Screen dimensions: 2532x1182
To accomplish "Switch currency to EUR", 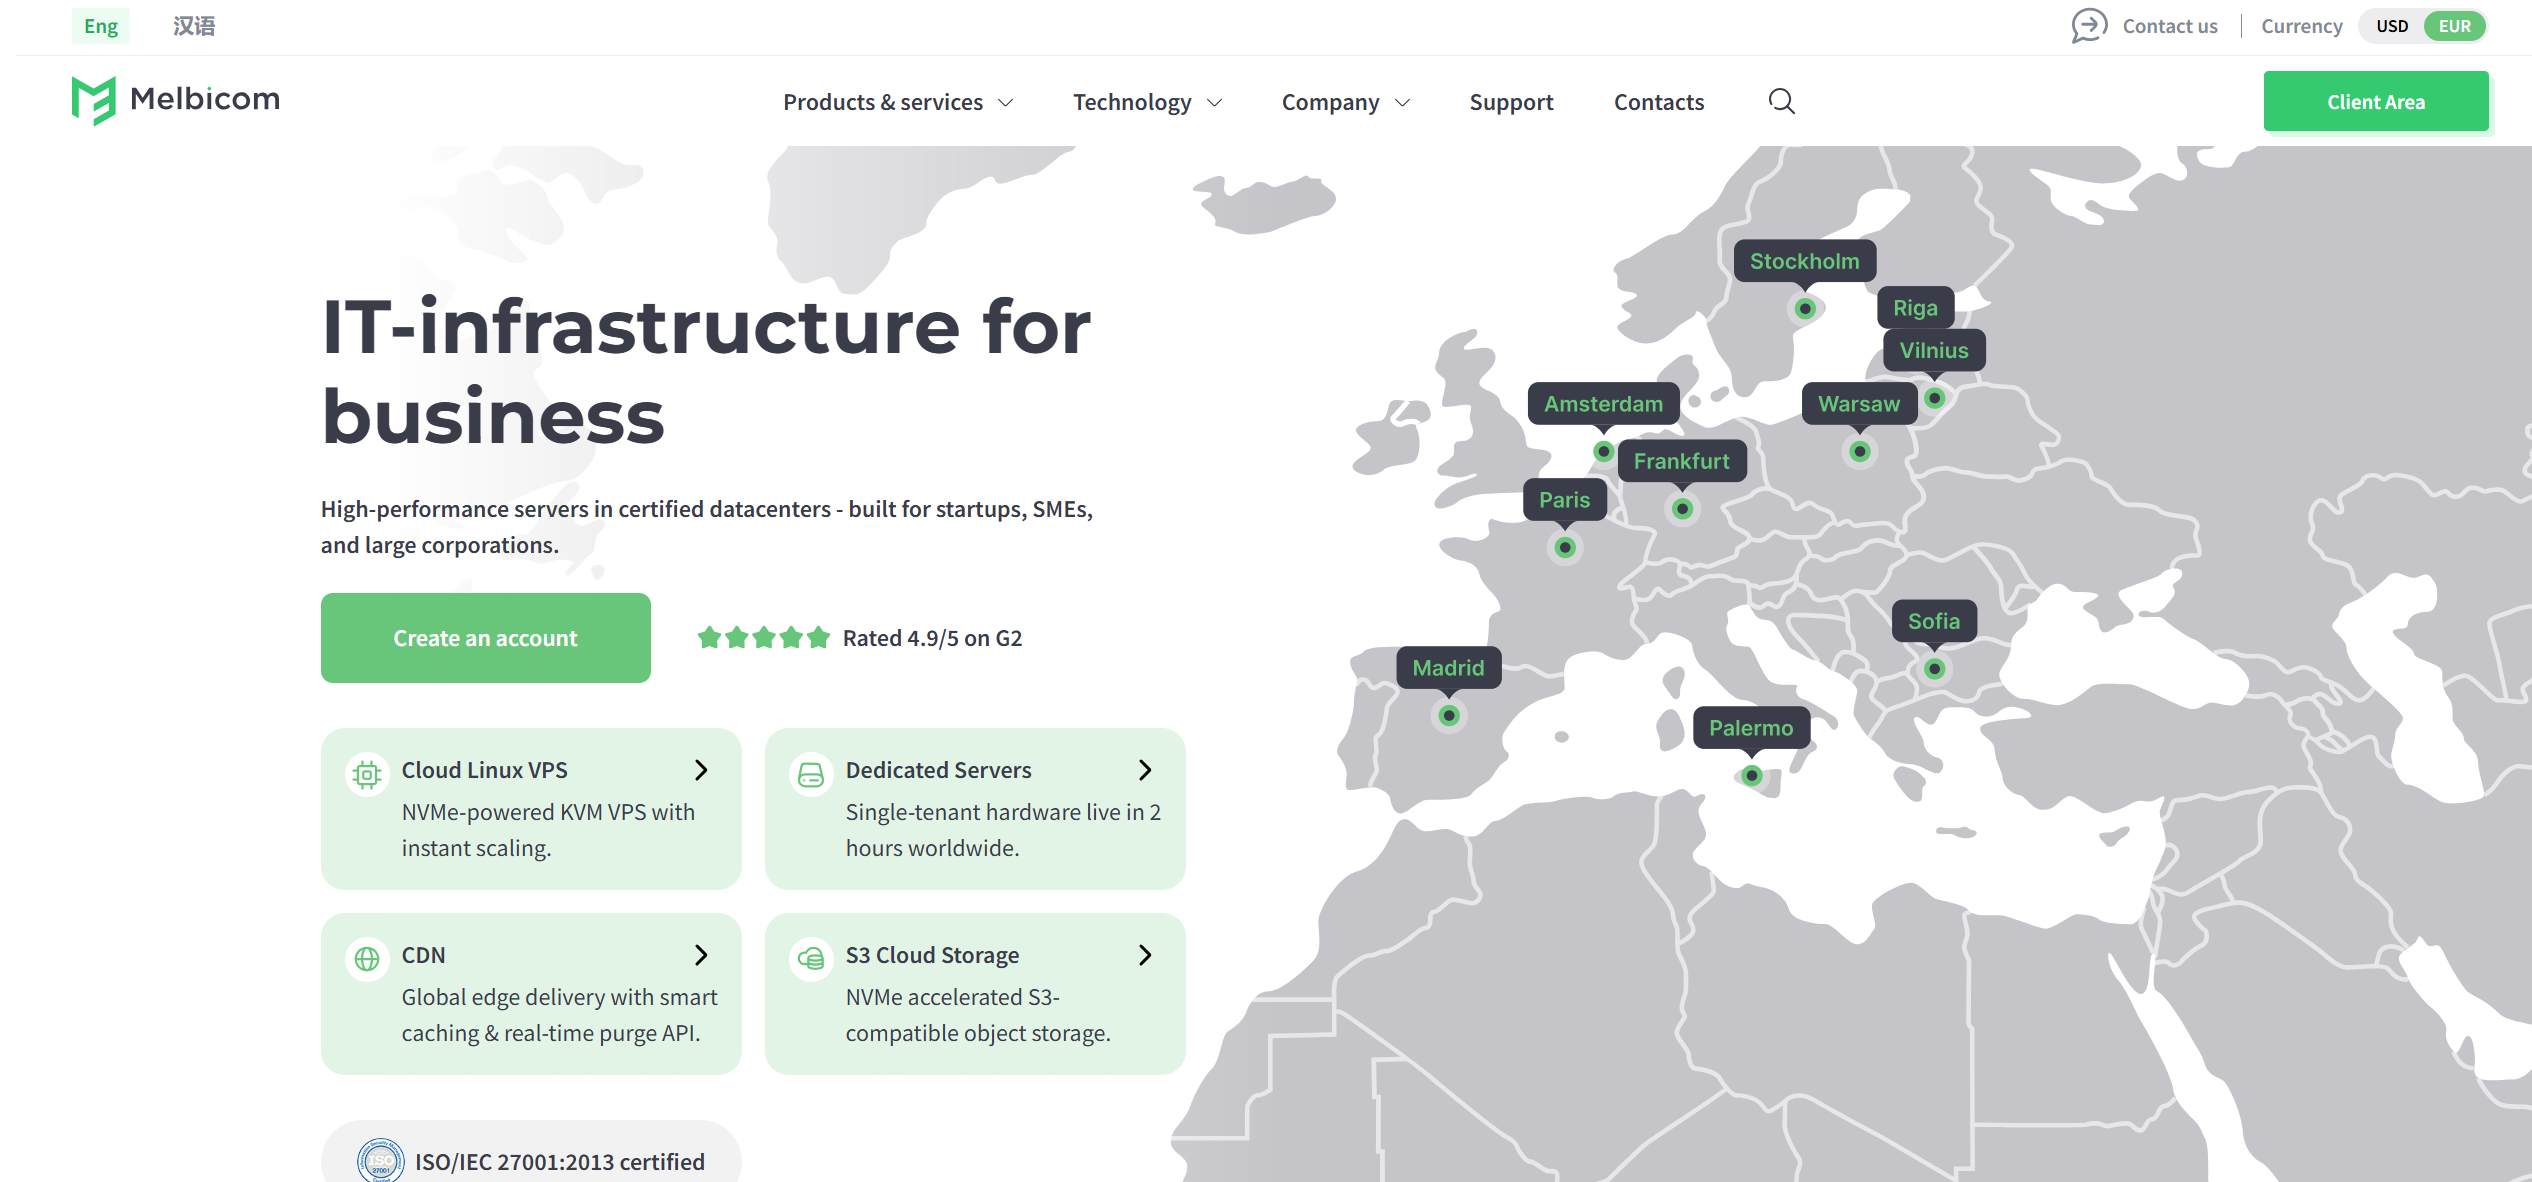I will tap(2454, 26).
